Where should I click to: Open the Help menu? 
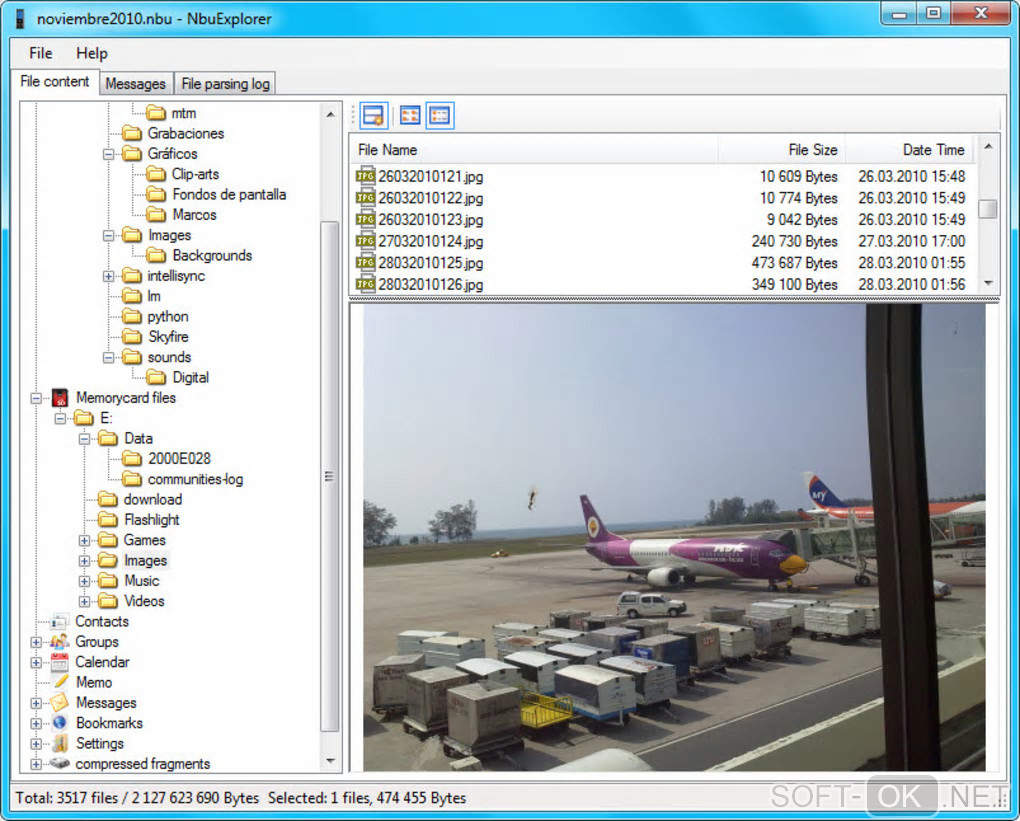tap(92, 53)
